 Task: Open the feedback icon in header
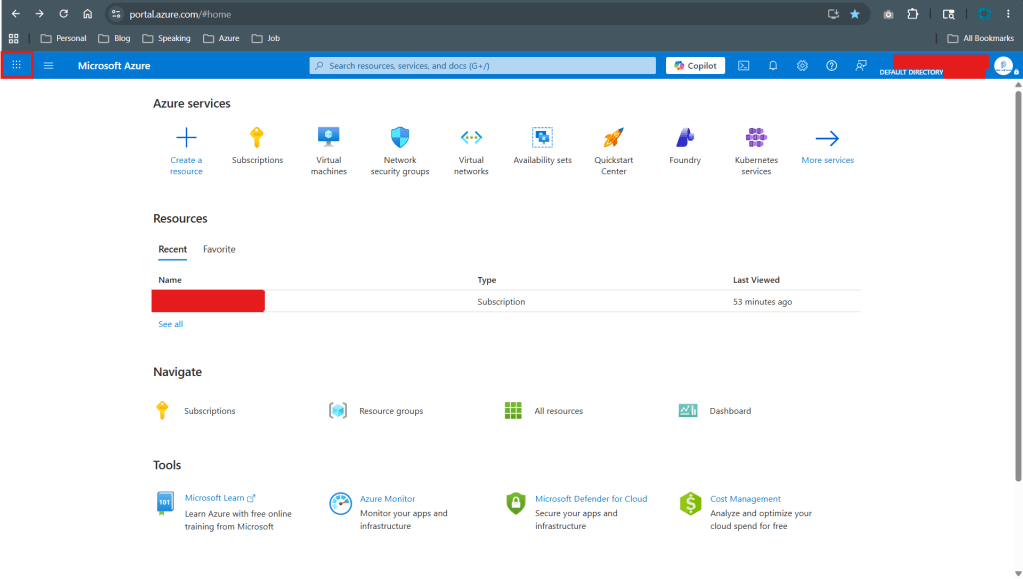click(861, 65)
